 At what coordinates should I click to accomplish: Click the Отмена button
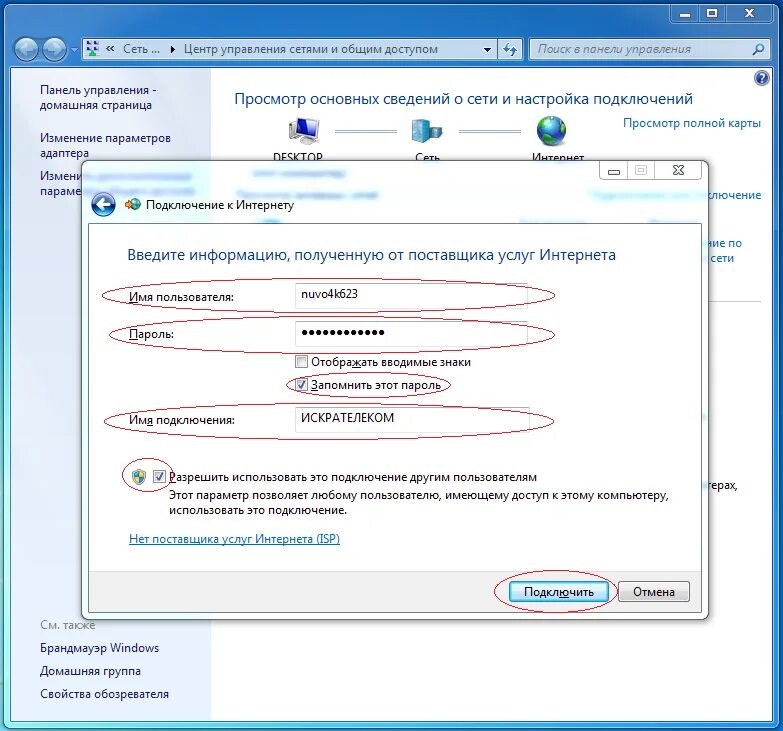654,592
